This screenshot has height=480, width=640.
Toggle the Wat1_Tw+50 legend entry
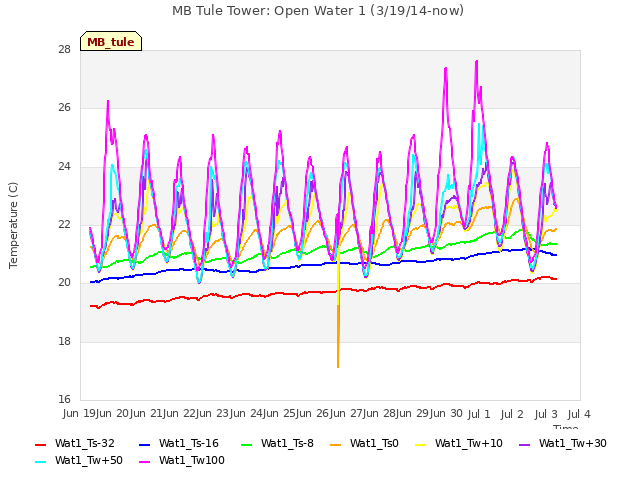(x=79, y=461)
